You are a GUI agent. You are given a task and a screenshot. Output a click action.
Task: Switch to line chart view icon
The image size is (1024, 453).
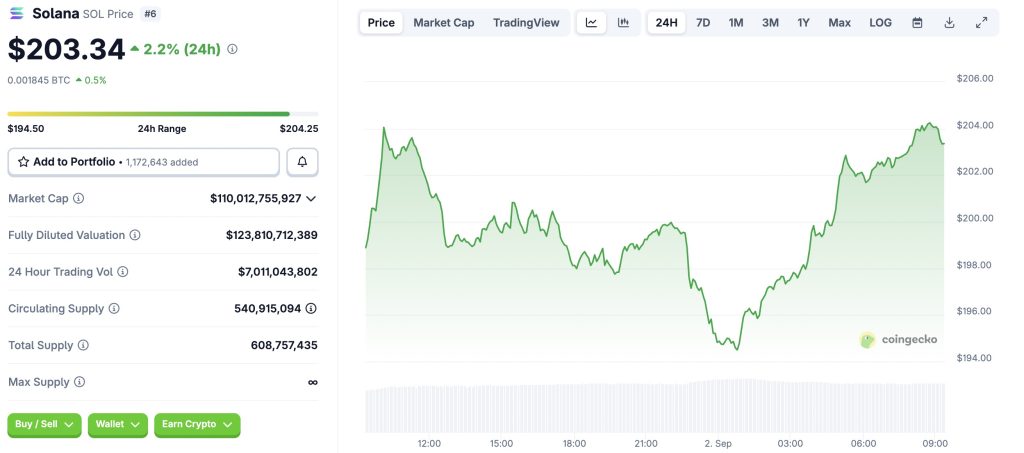[x=592, y=22]
